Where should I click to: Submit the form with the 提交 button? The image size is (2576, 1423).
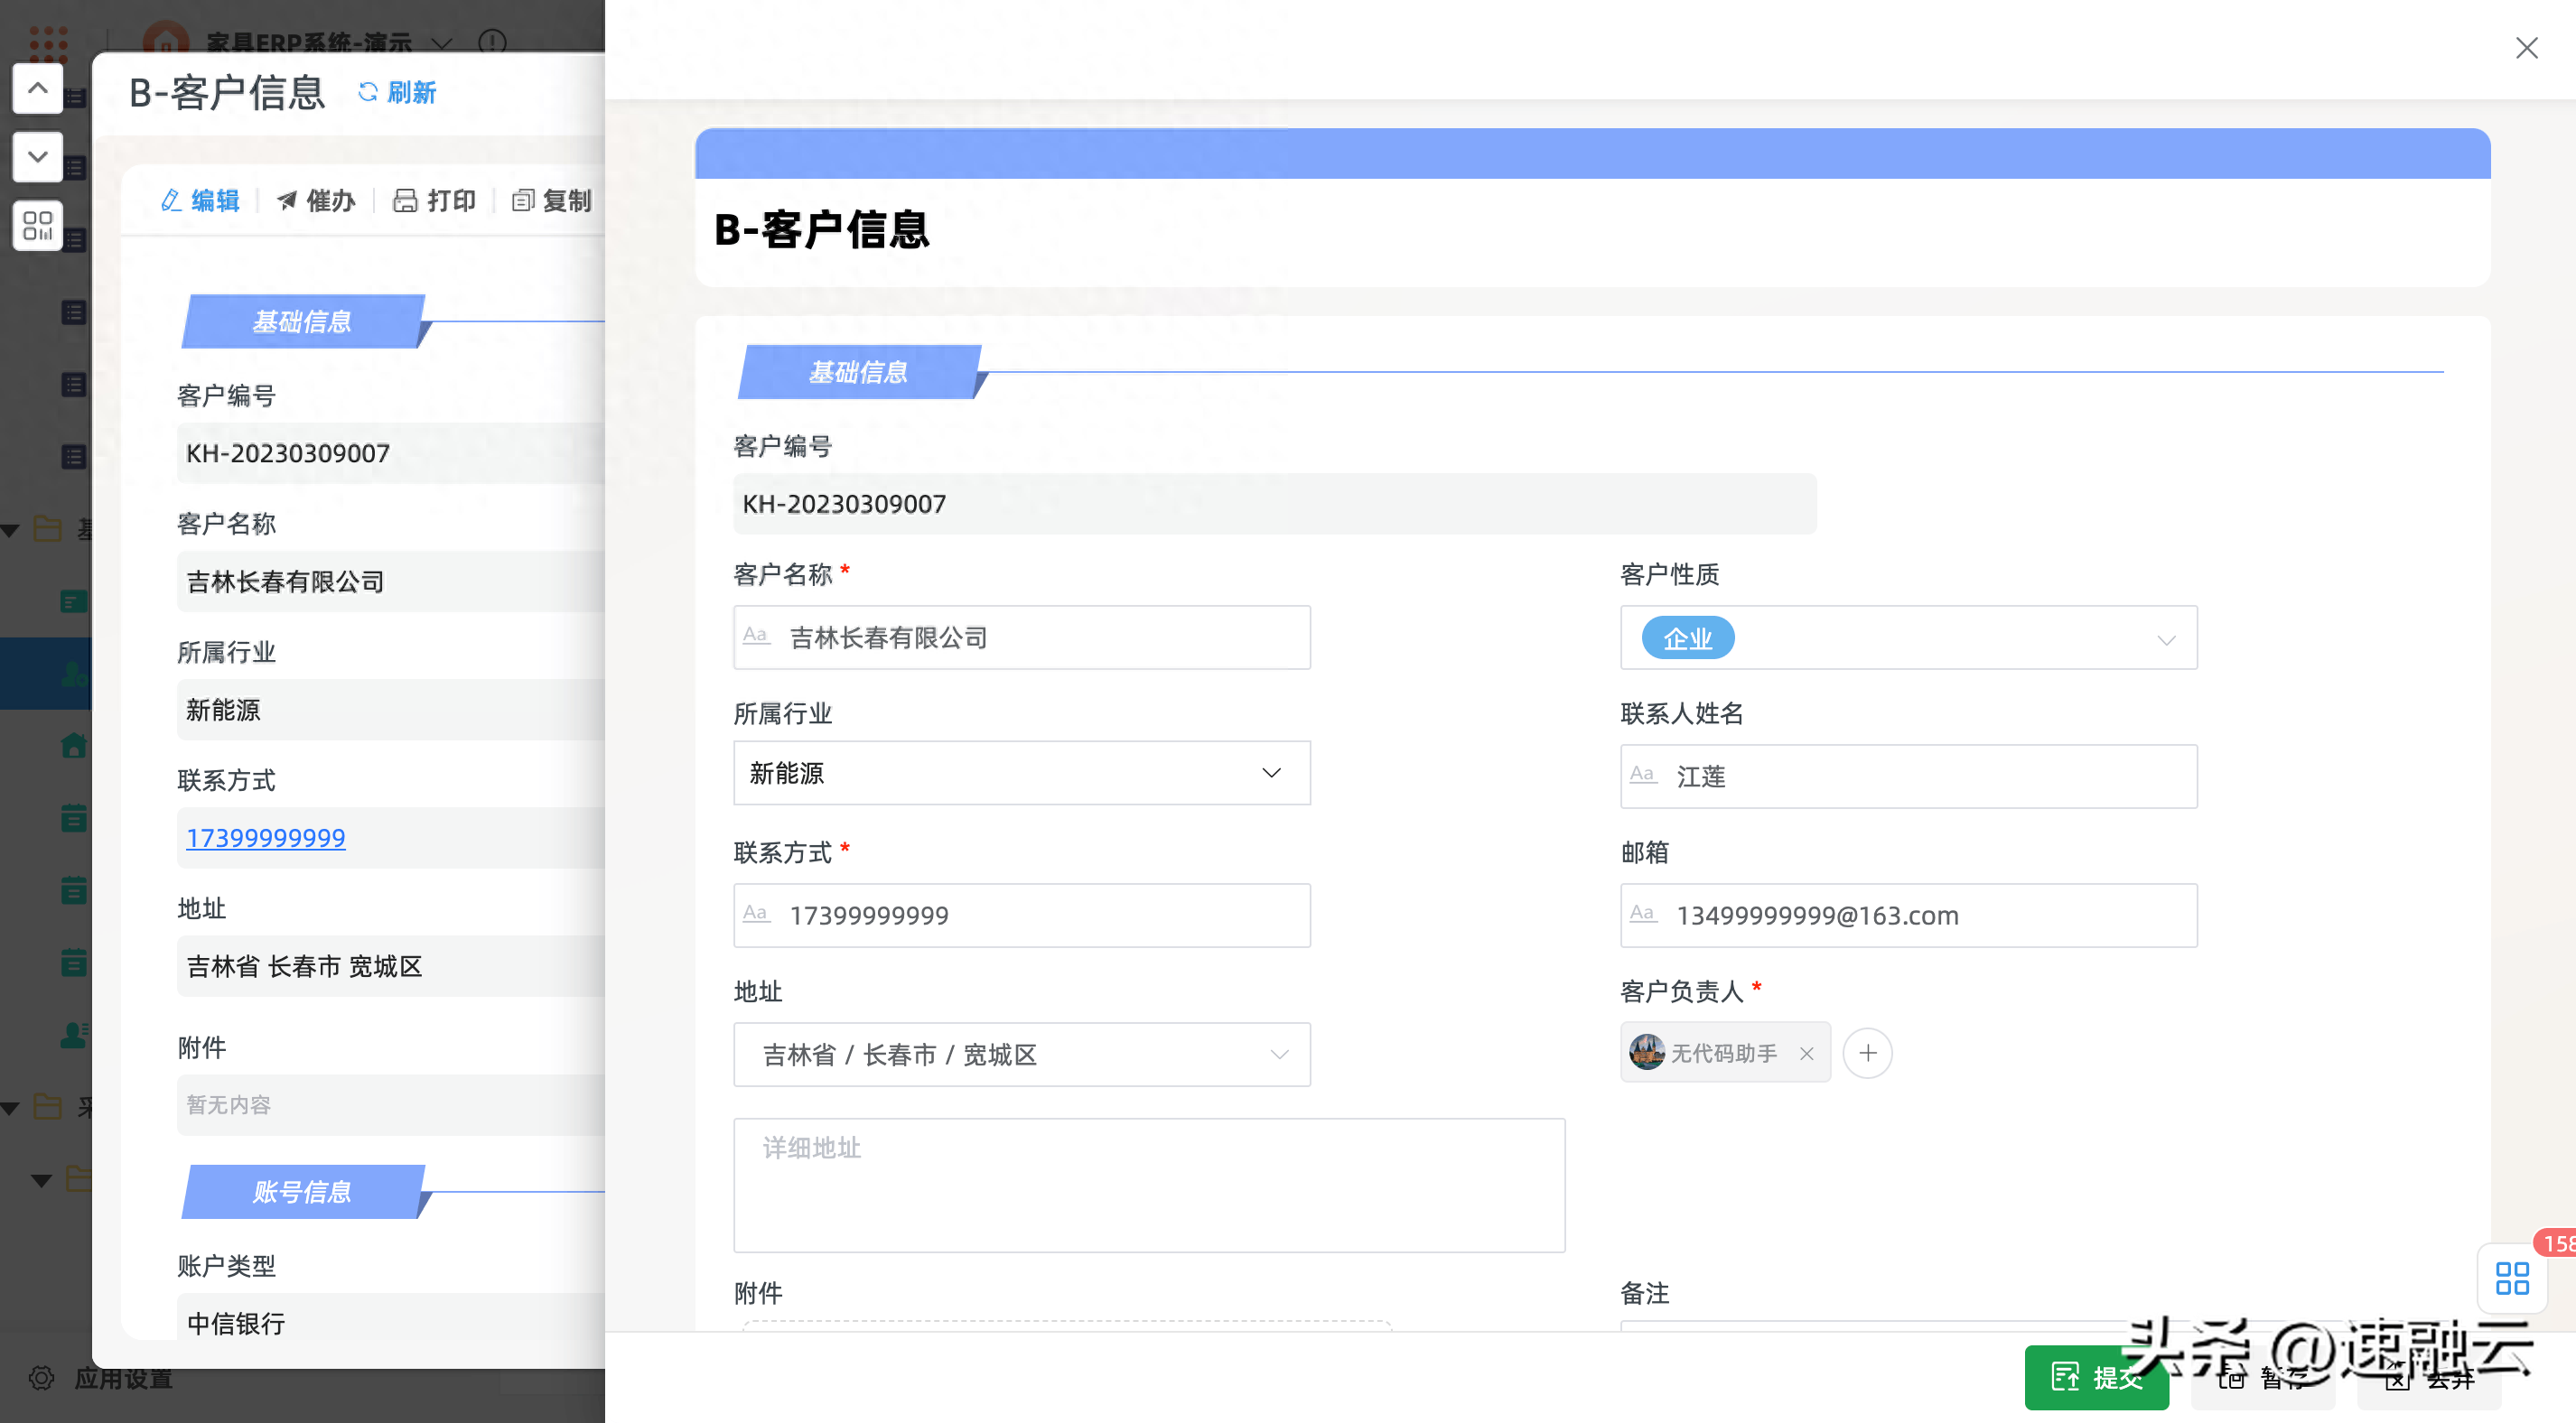tap(2096, 1378)
